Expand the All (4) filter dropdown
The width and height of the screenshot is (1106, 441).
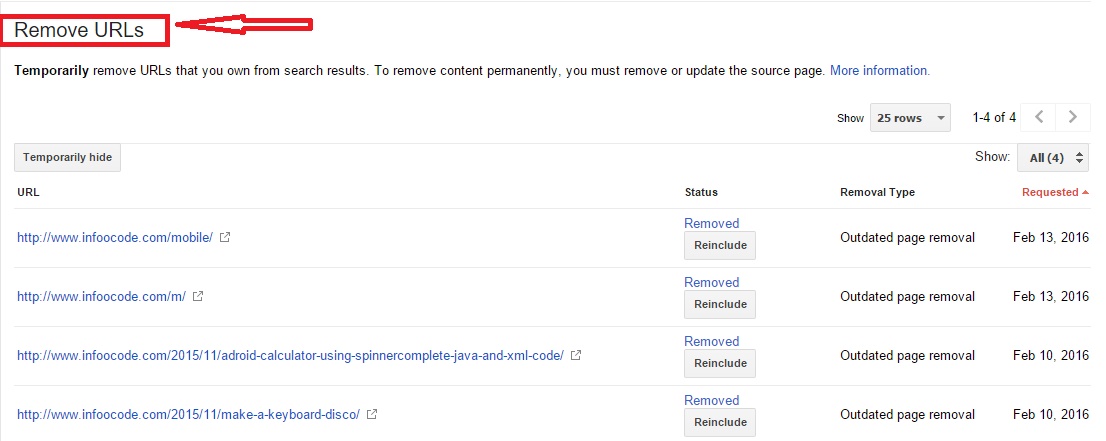(x=1052, y=158)
